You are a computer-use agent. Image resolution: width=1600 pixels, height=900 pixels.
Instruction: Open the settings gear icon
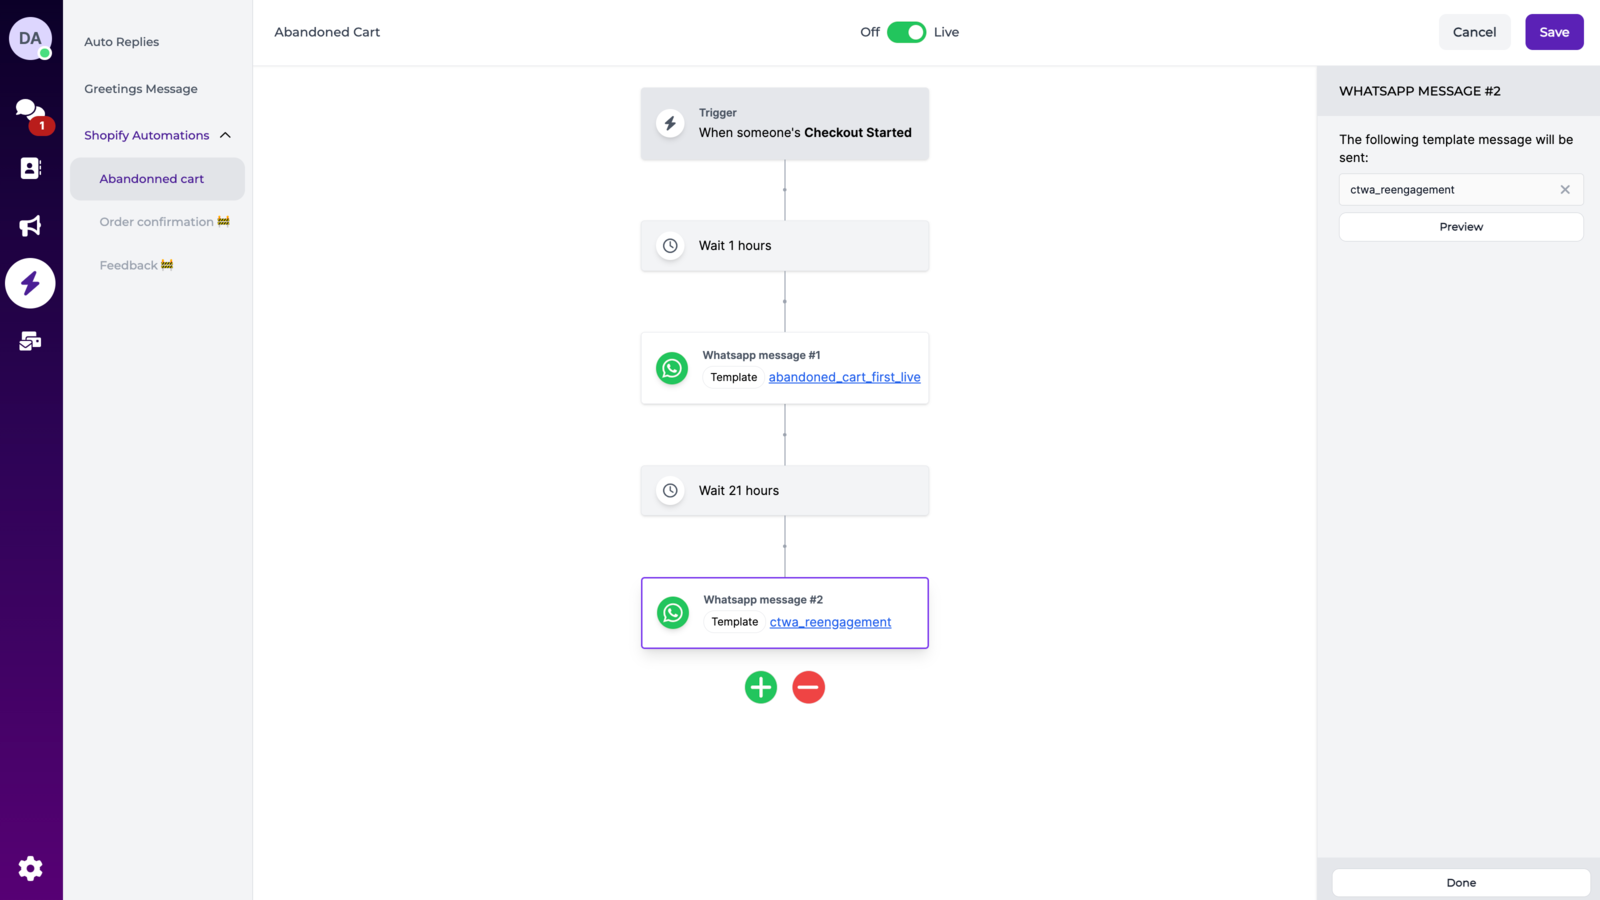(30, 868)
